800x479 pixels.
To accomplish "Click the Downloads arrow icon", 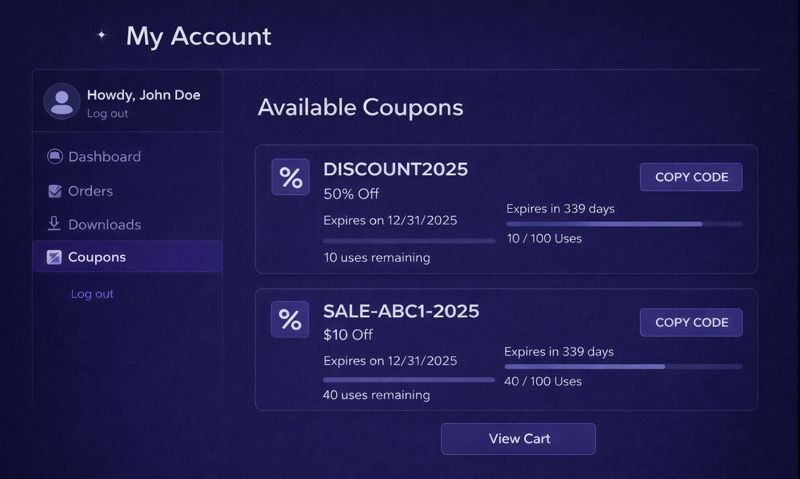I will [54, 224].
